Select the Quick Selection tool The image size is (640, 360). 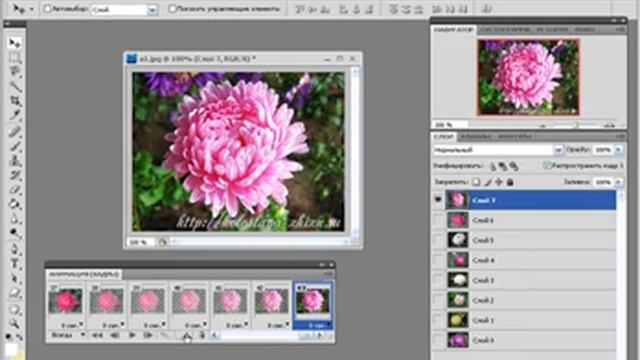click(15, 87)
